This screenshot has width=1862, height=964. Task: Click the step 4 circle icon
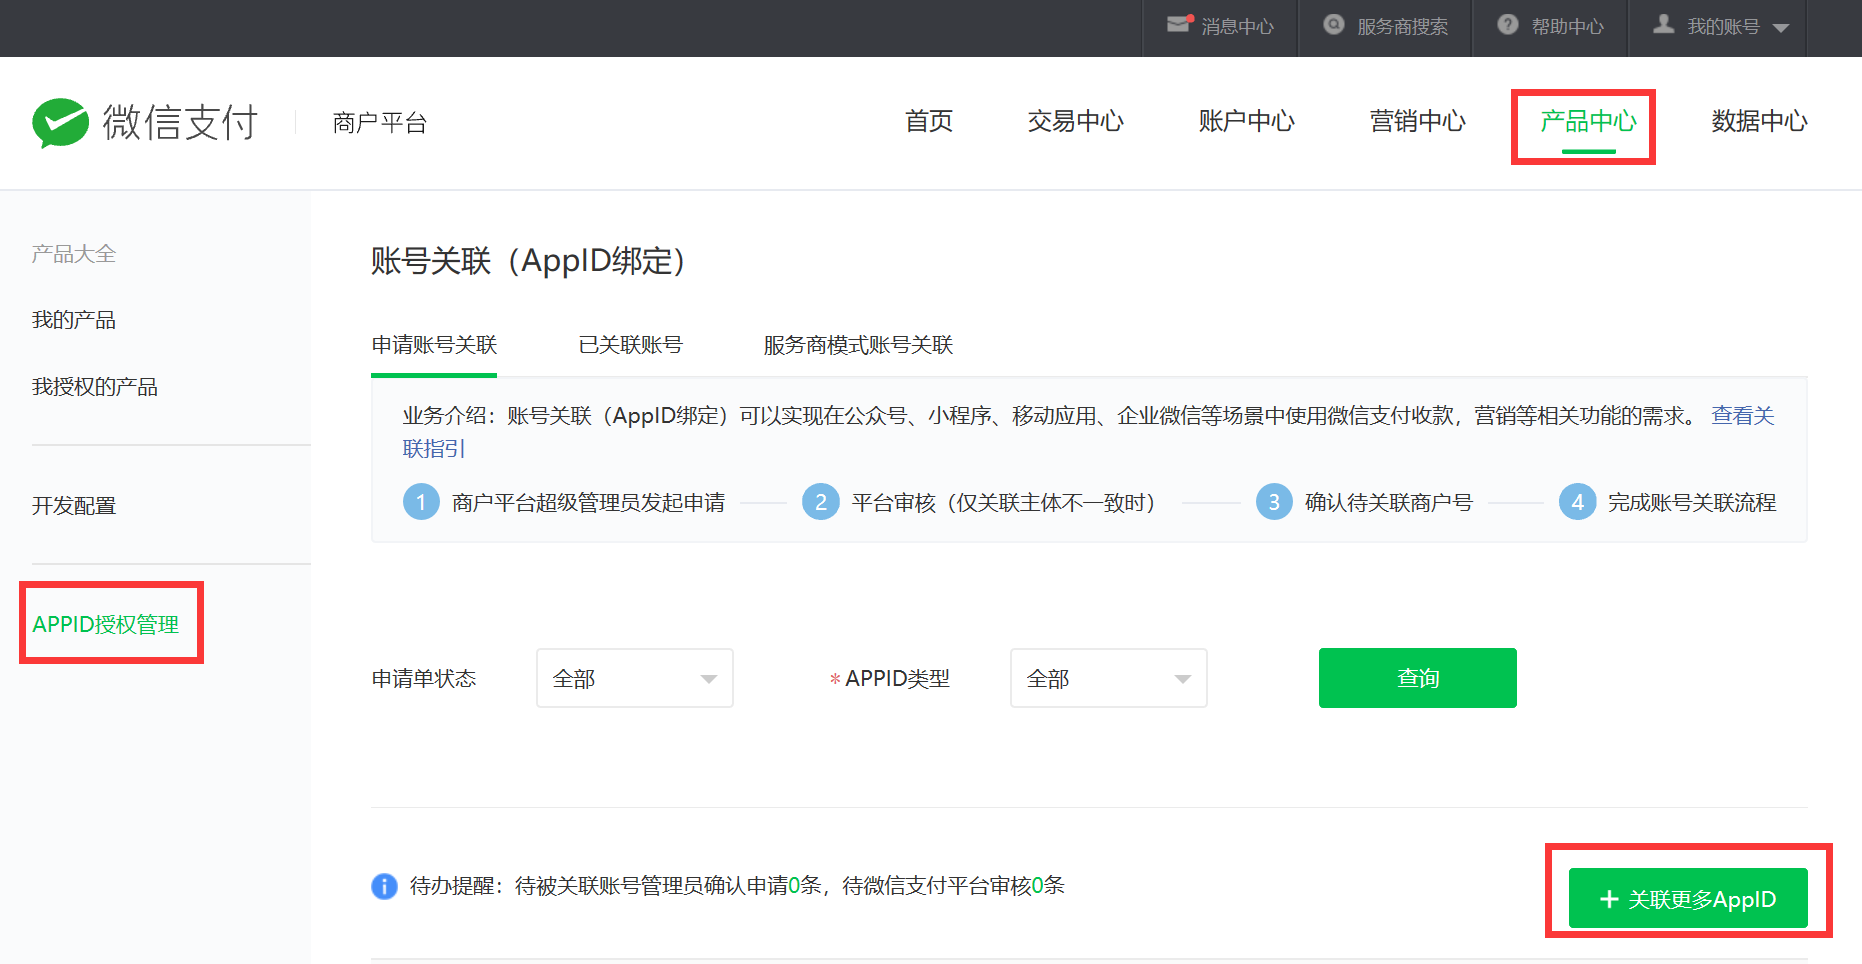(x=1577, y=502)
